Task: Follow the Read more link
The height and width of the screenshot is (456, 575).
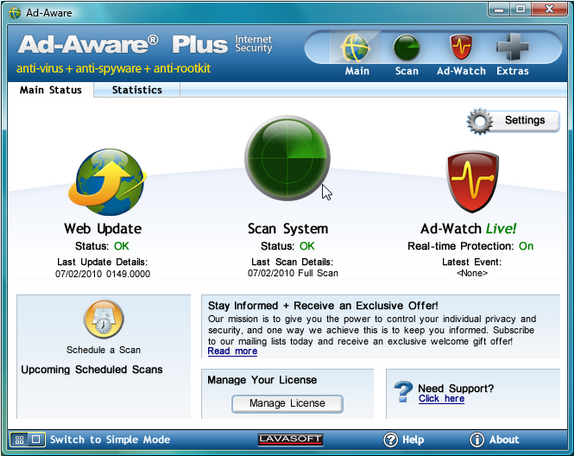Action: pos(232,351)
